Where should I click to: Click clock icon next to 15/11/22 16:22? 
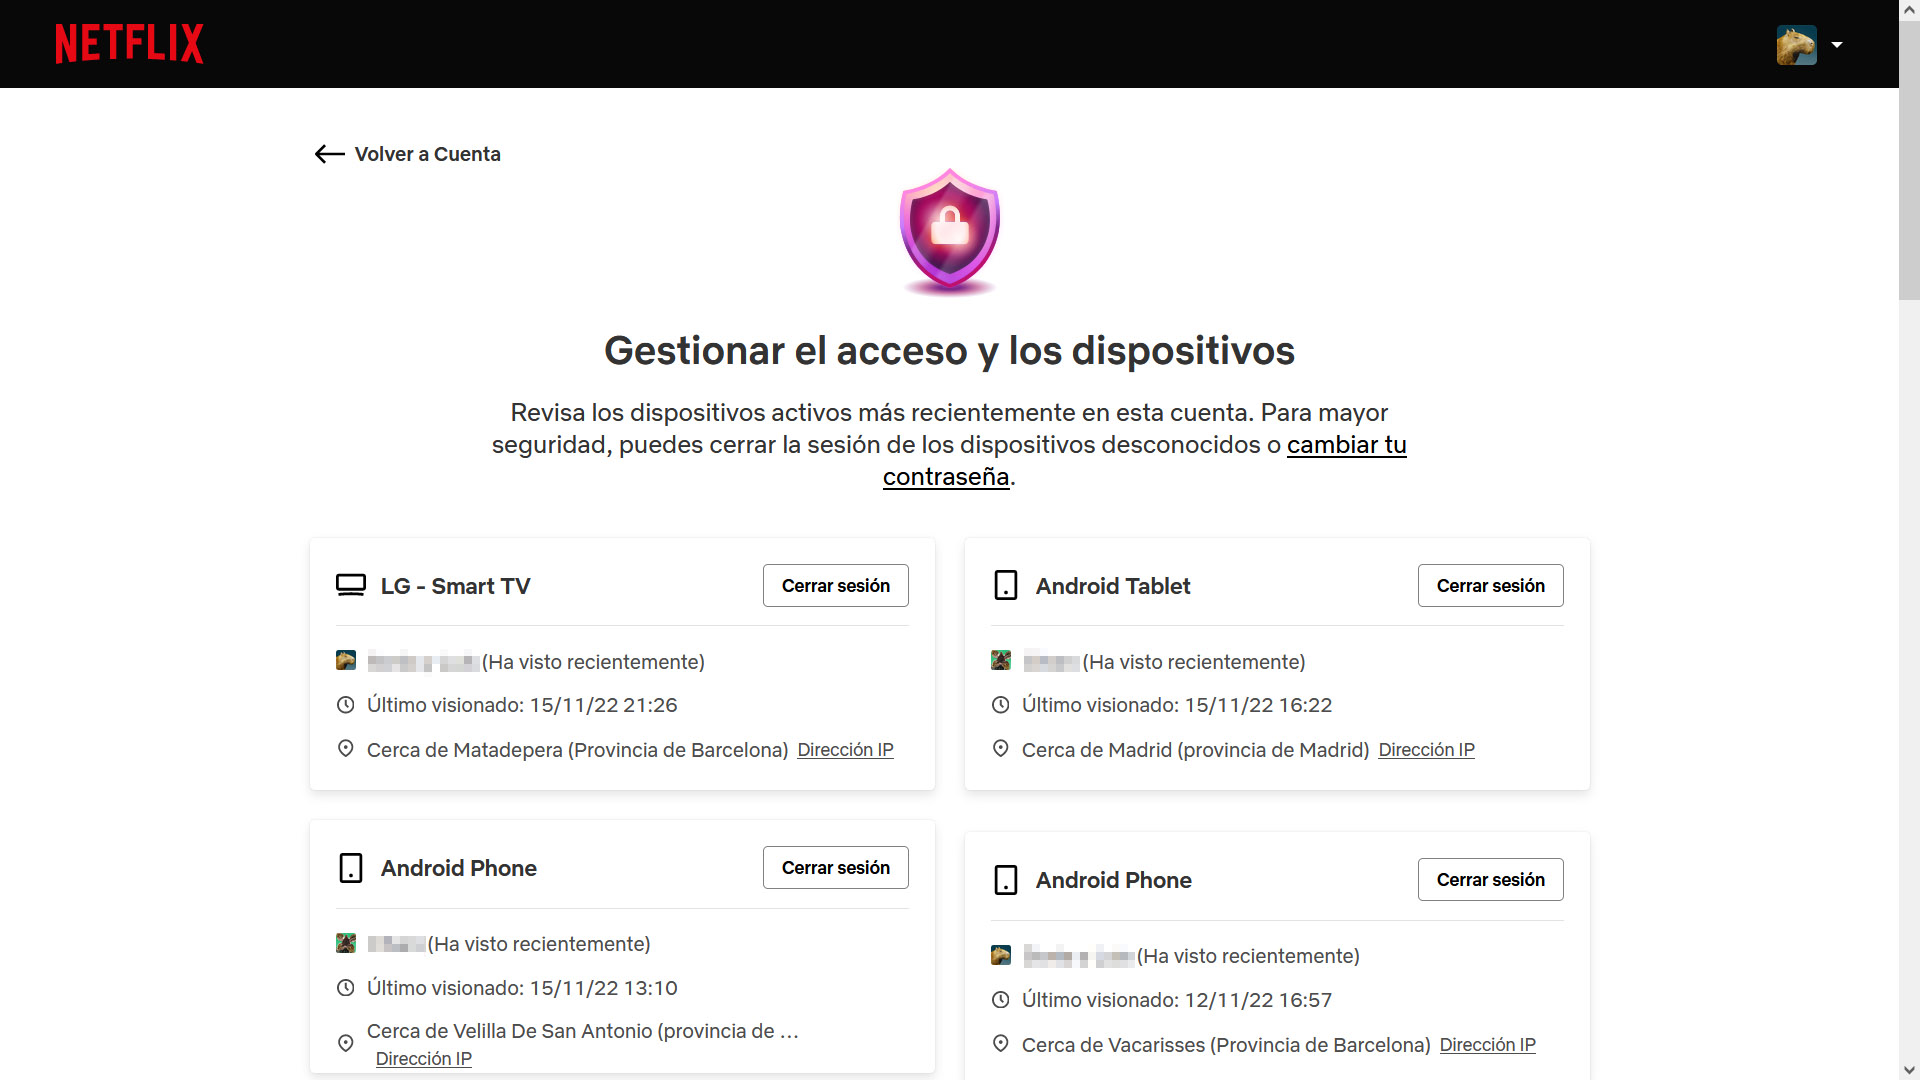1001,705
